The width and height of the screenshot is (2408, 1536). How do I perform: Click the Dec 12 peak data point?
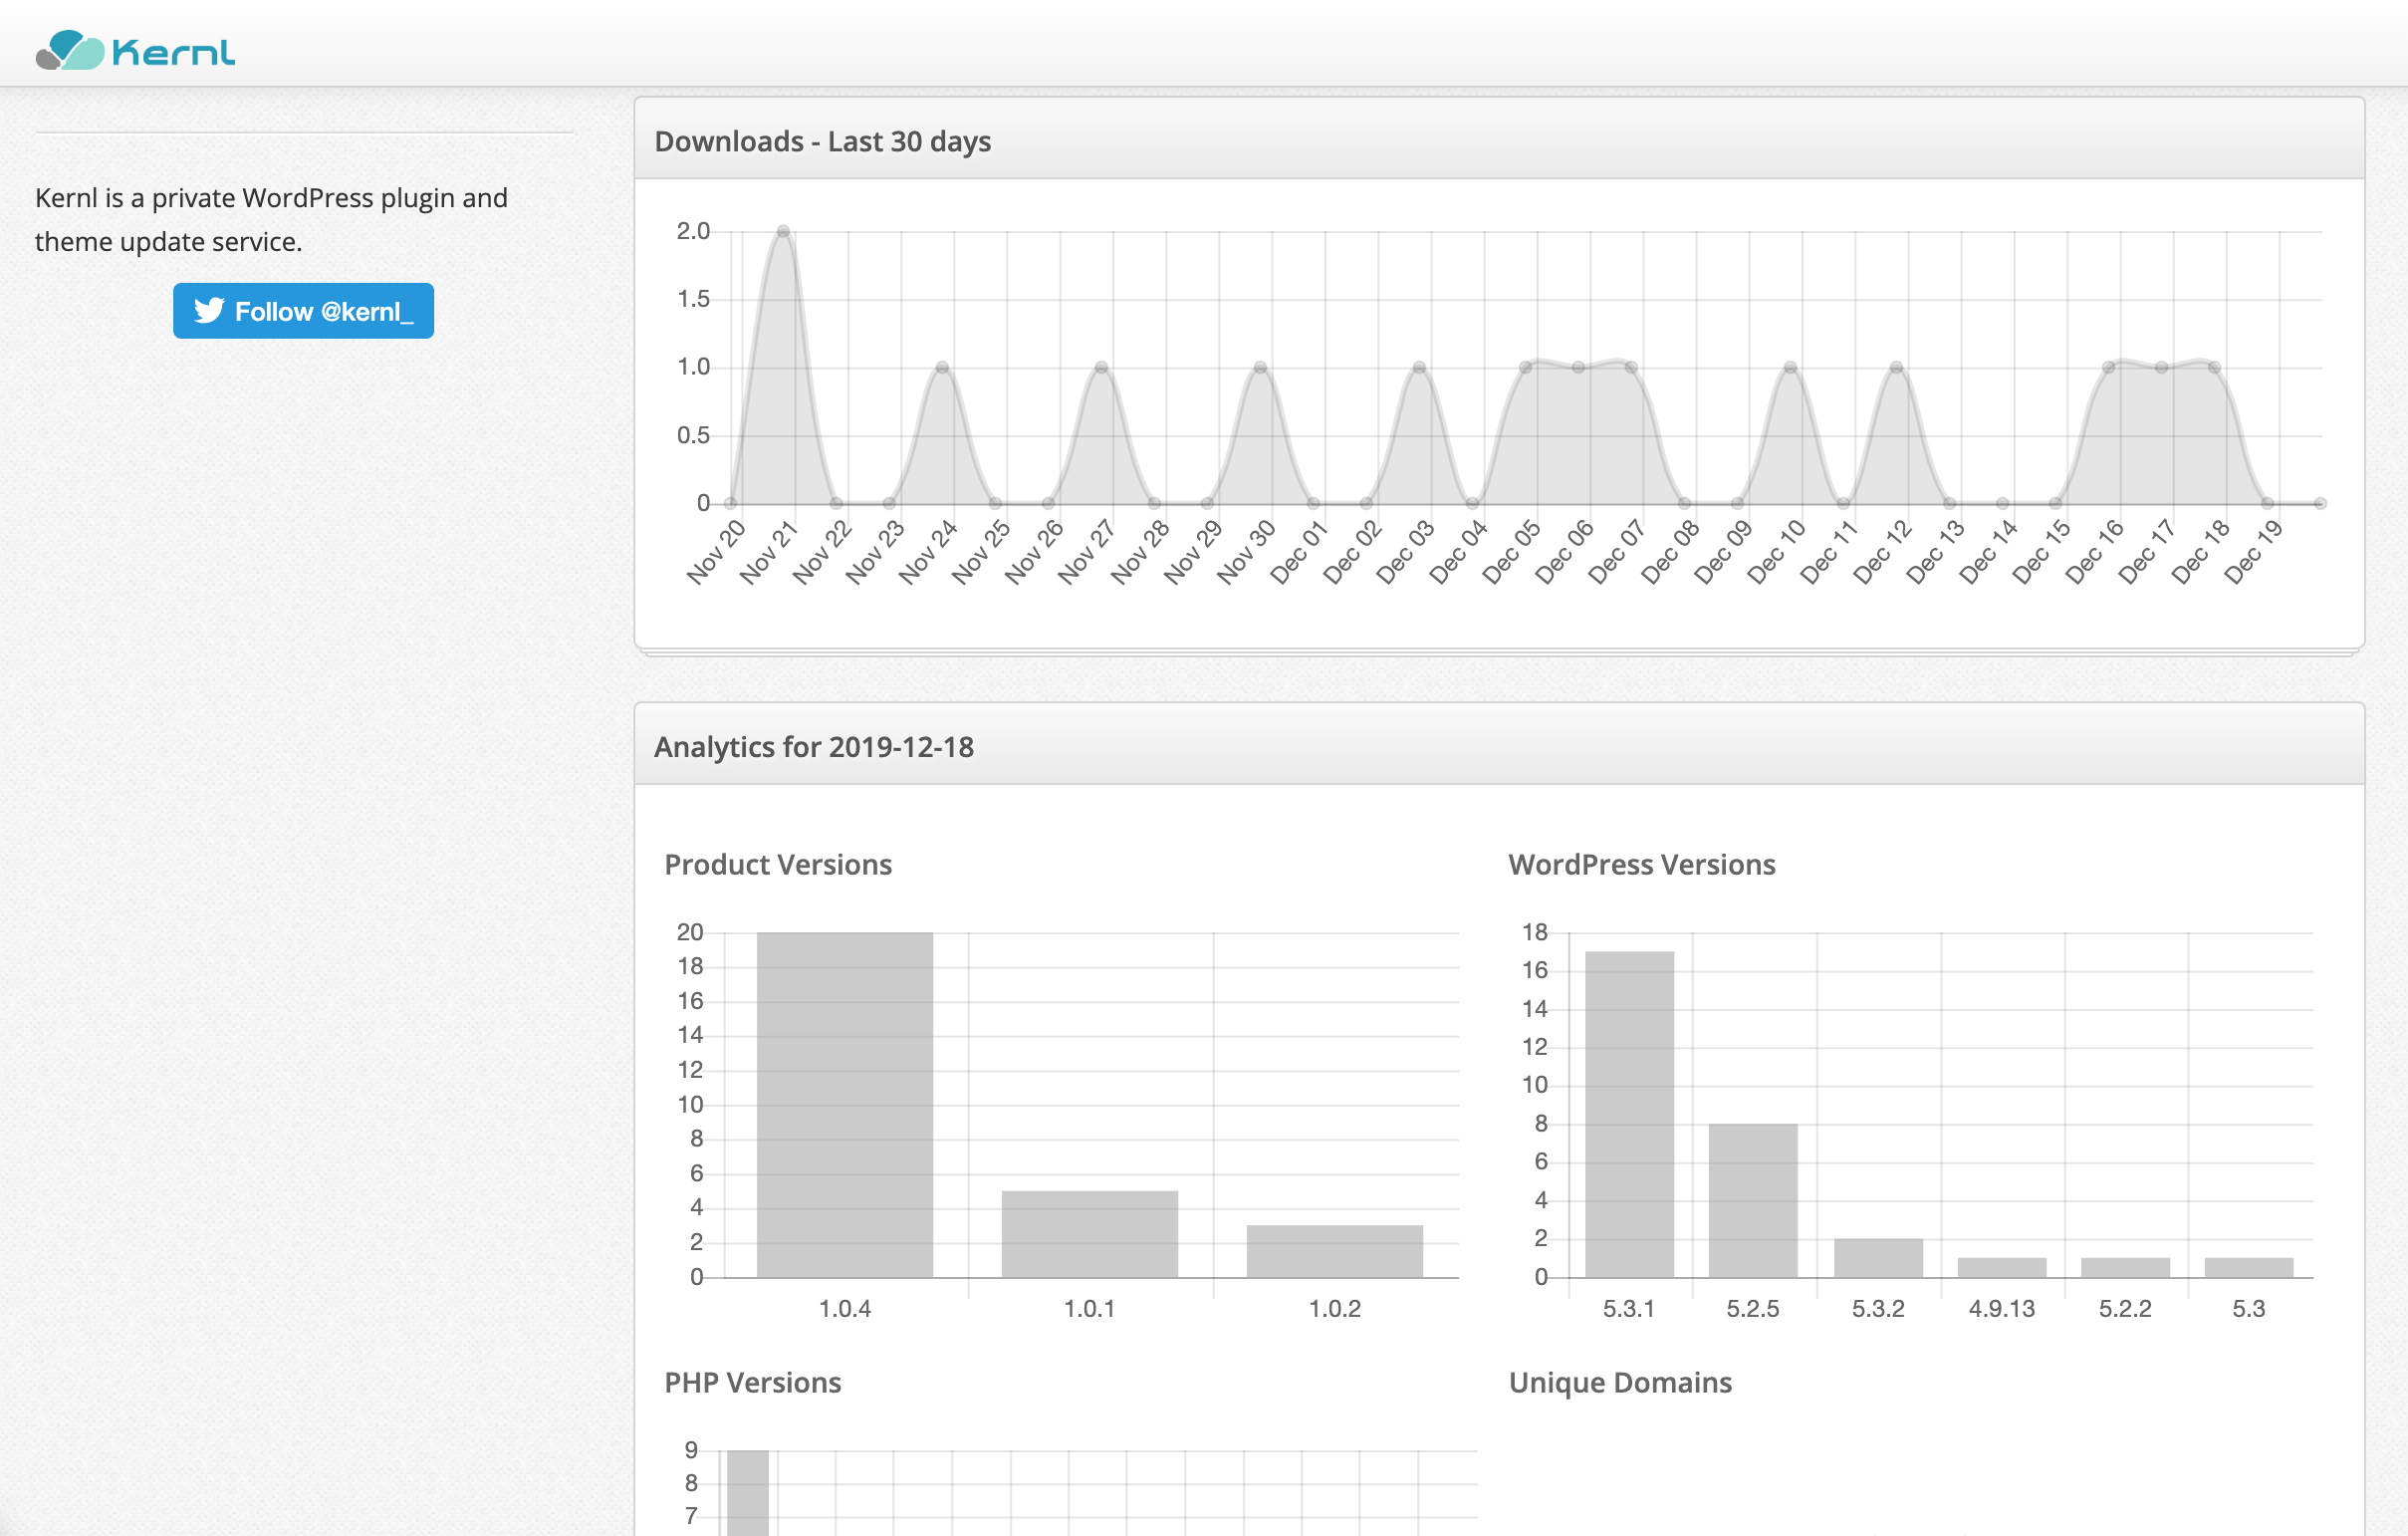click(1896, 368)
